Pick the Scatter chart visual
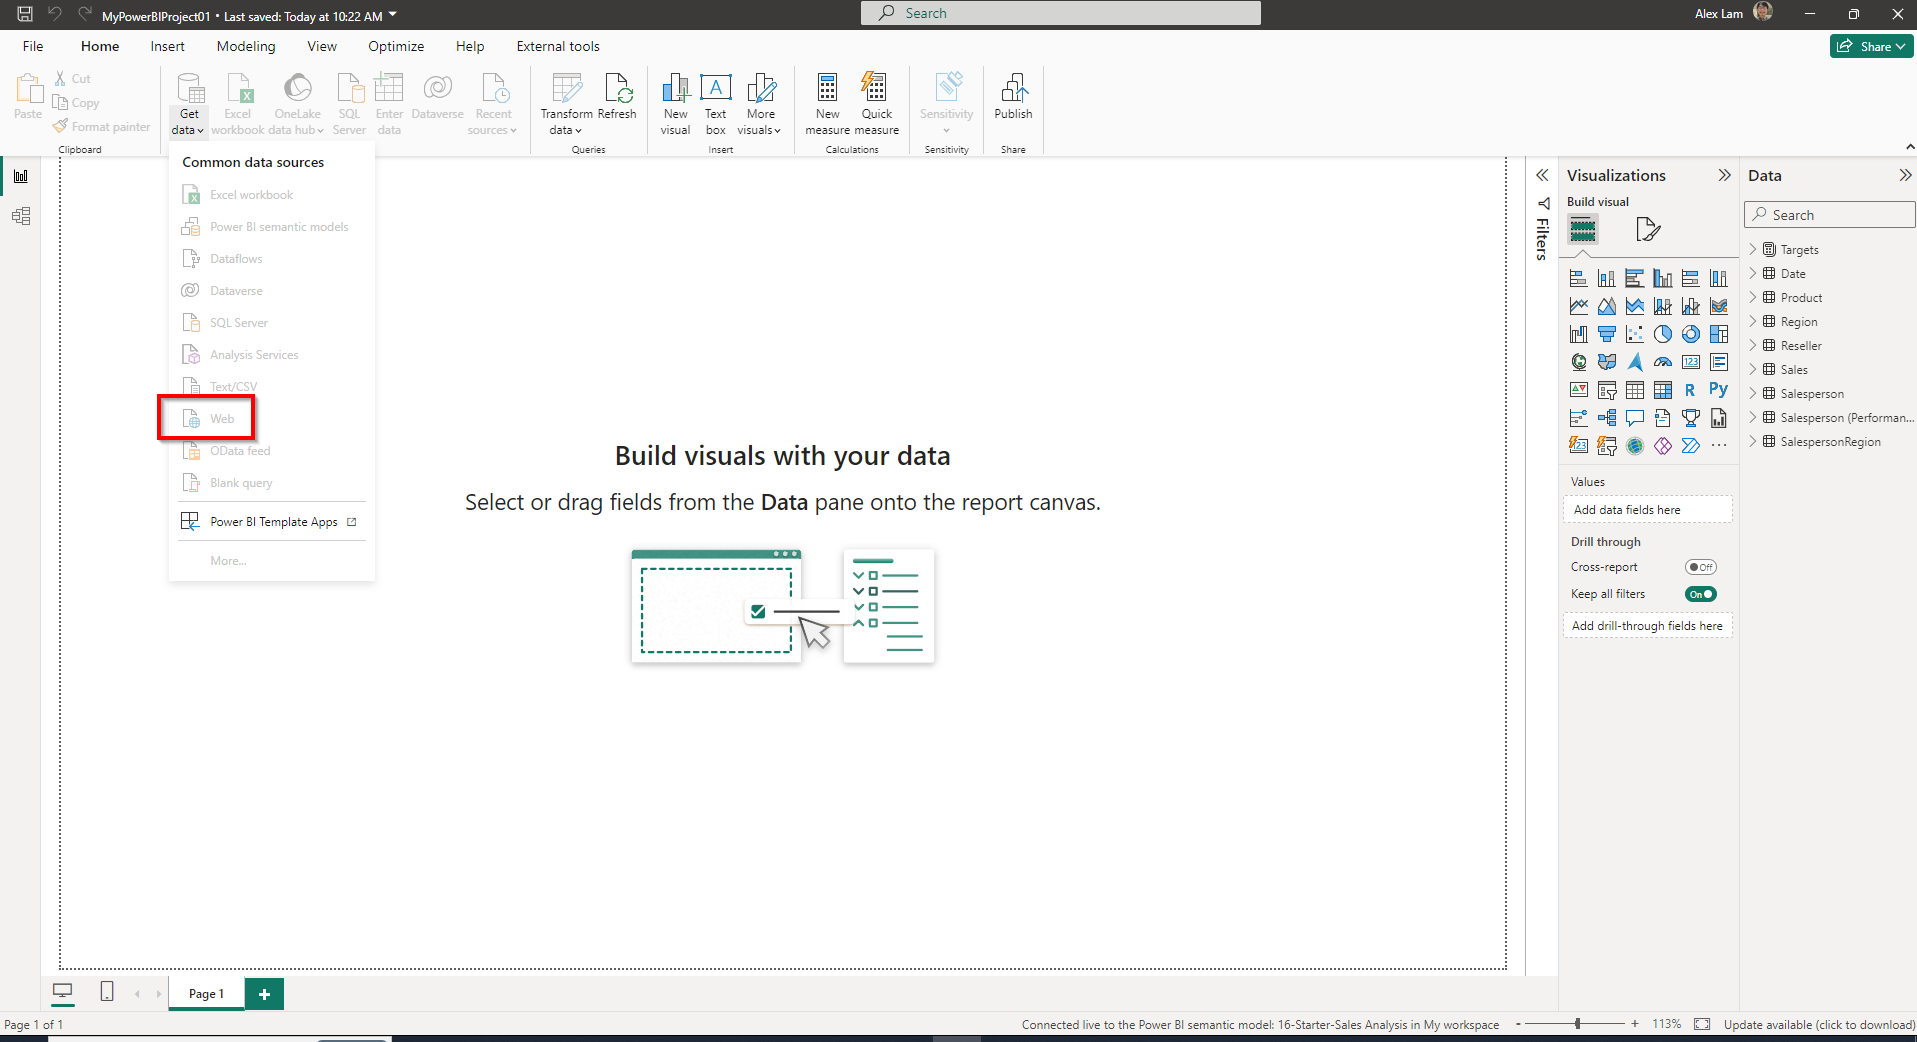The image size is (1917, 1042). coord(1635,334)
